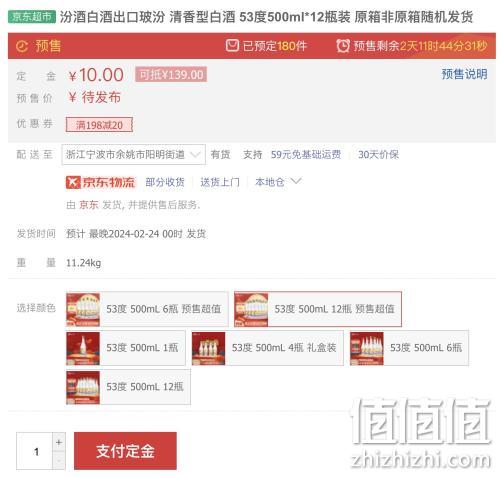Select option 53度 500mL 6瓶 预售超值
Viewport: 500px width, 477px height.
tap(147, 309)
